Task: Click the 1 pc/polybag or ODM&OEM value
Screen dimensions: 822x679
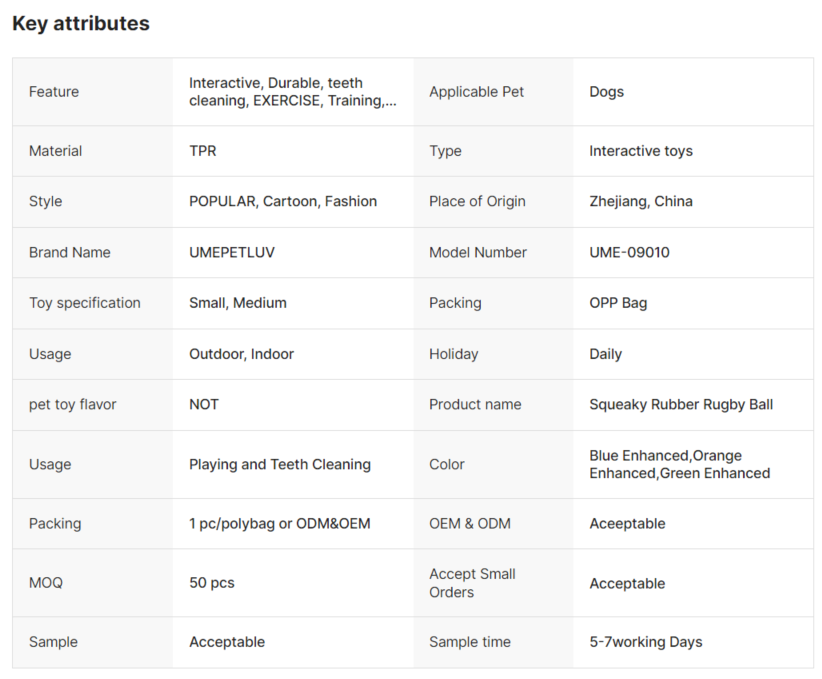Action: (x=279, y=524)
